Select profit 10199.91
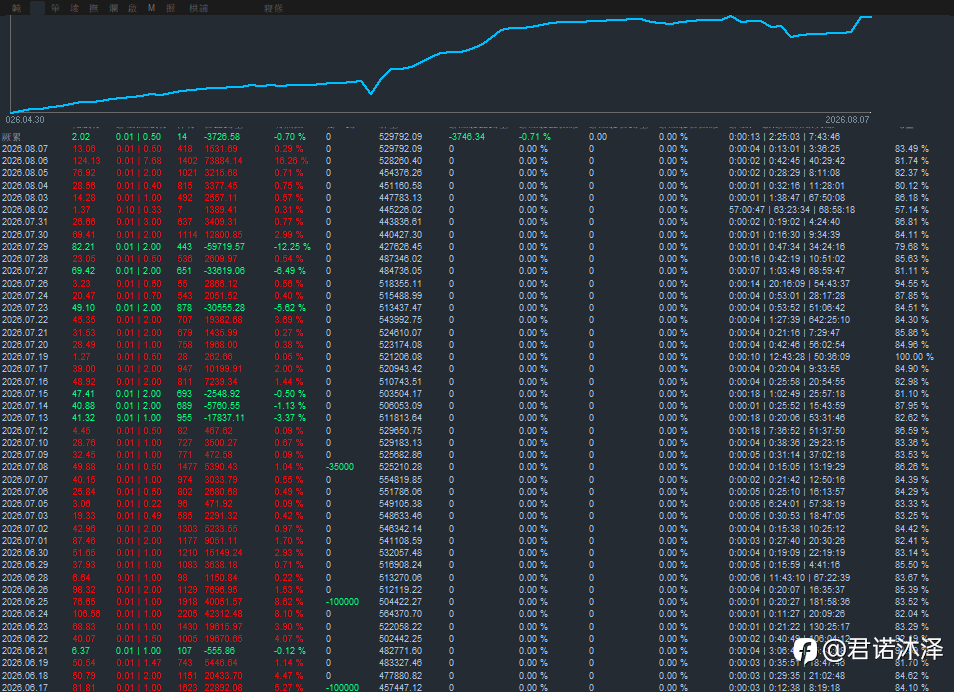Image resolution: width=954 pixels, height=692 pixels. tap(223, 369)
